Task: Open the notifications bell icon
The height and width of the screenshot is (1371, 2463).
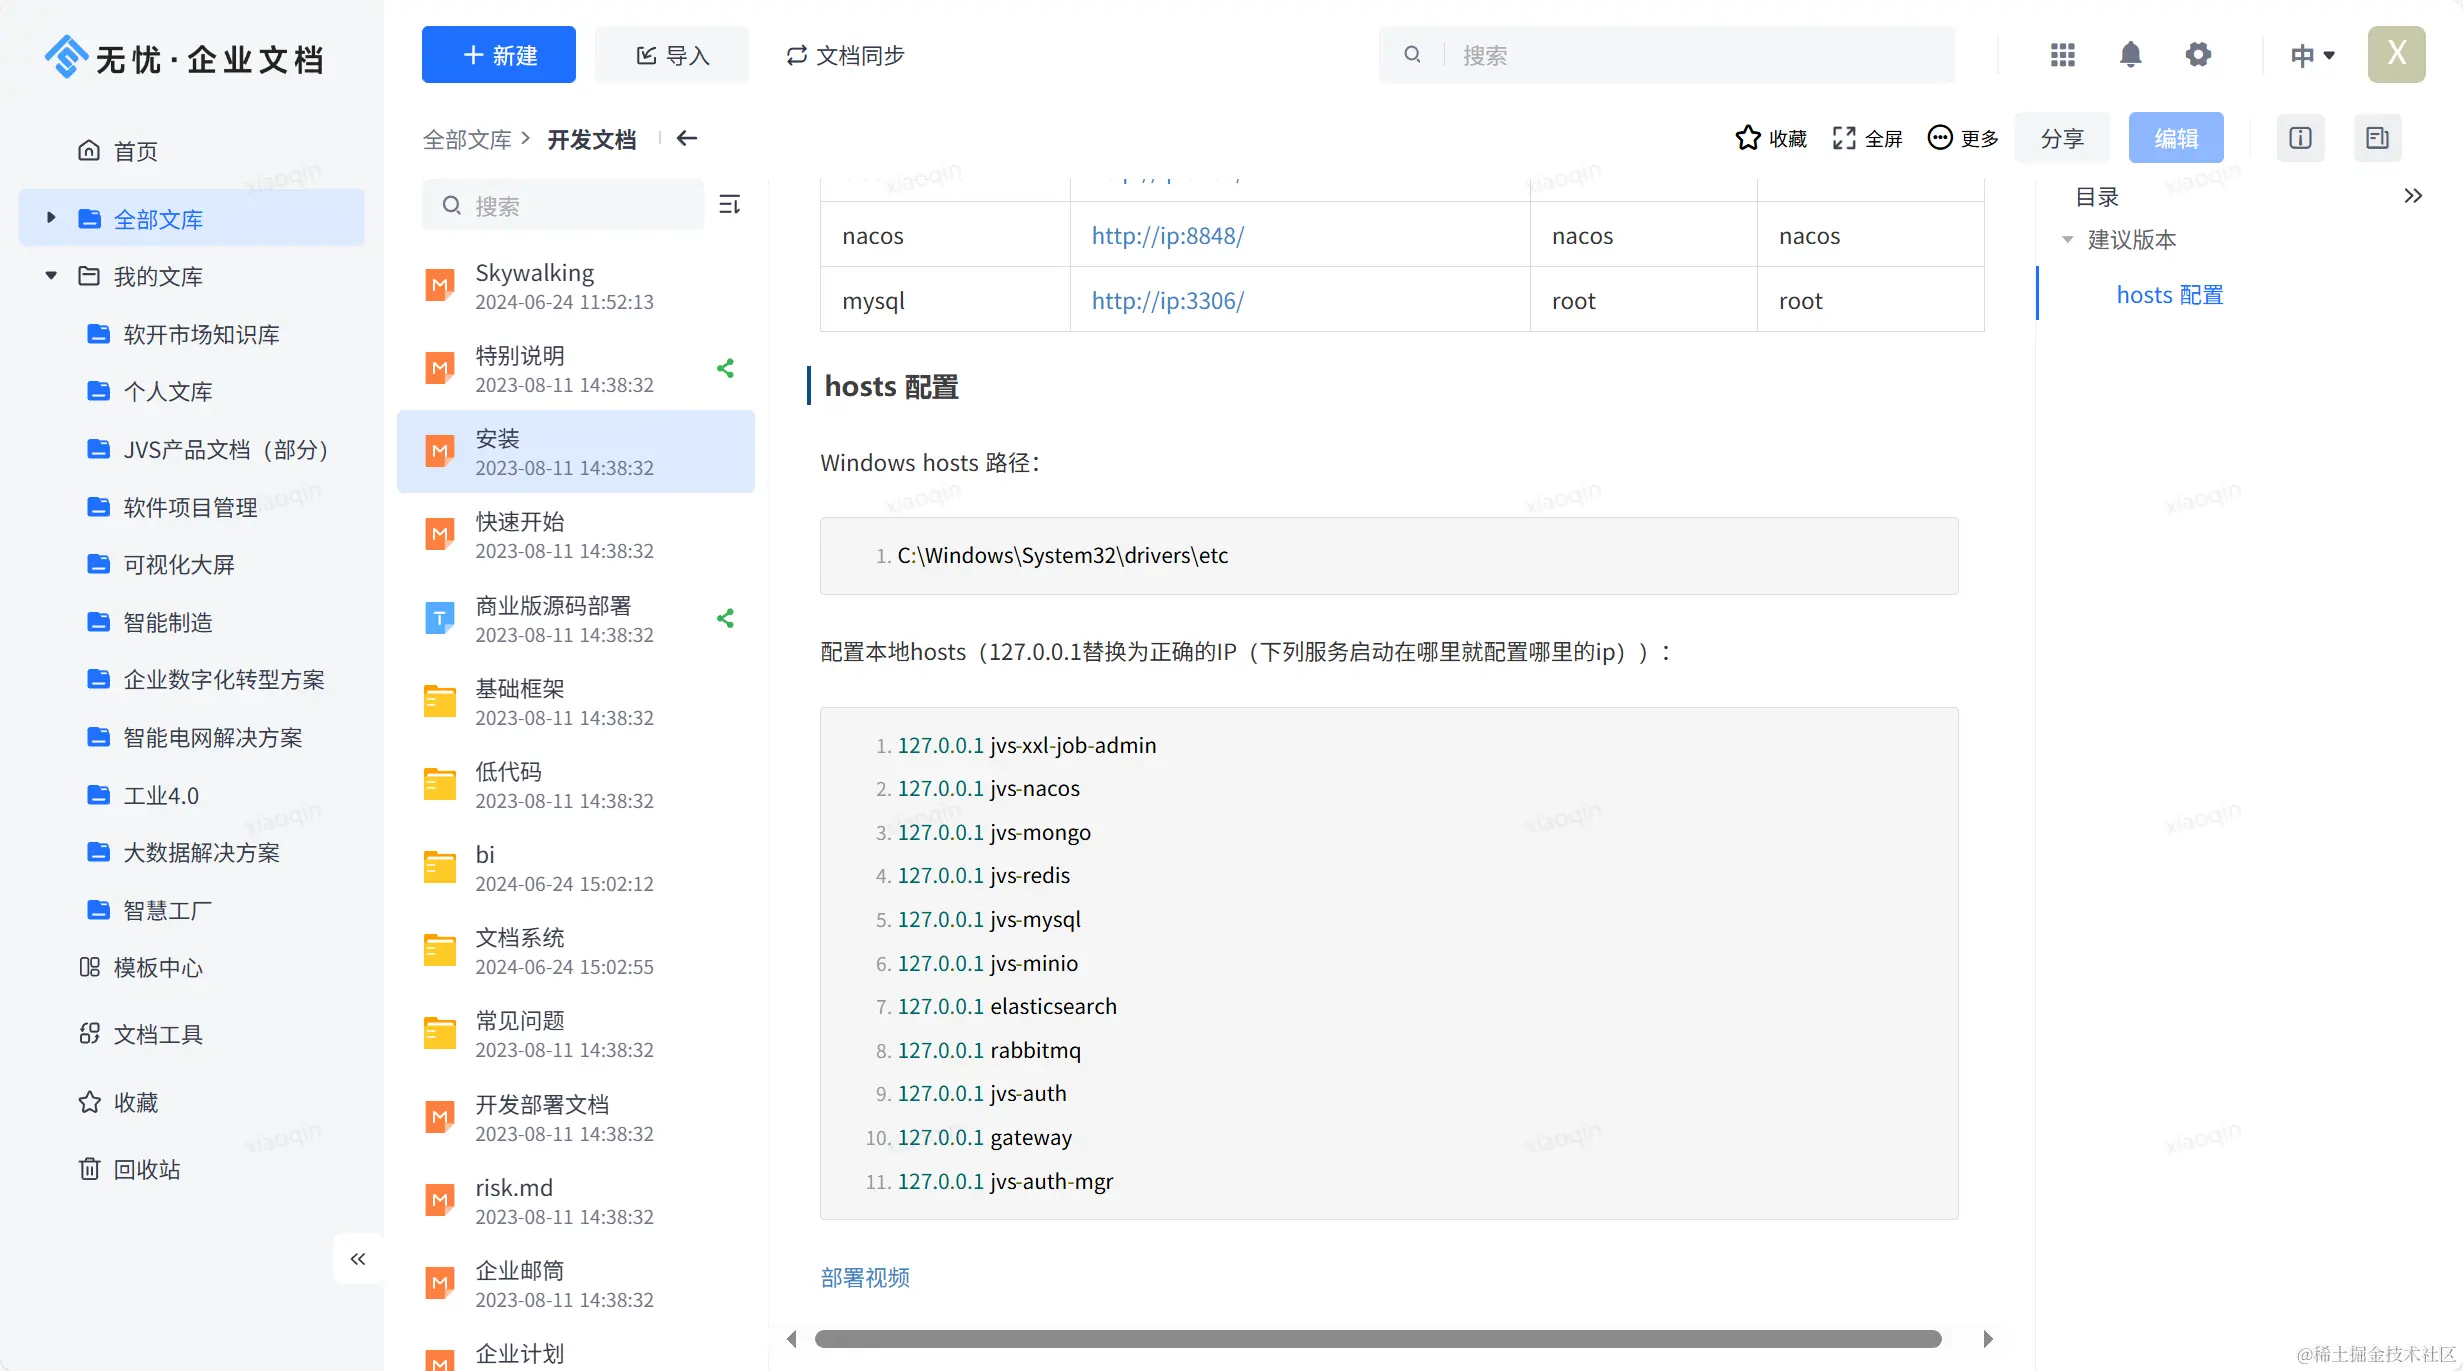Action: coord(2130,55)
